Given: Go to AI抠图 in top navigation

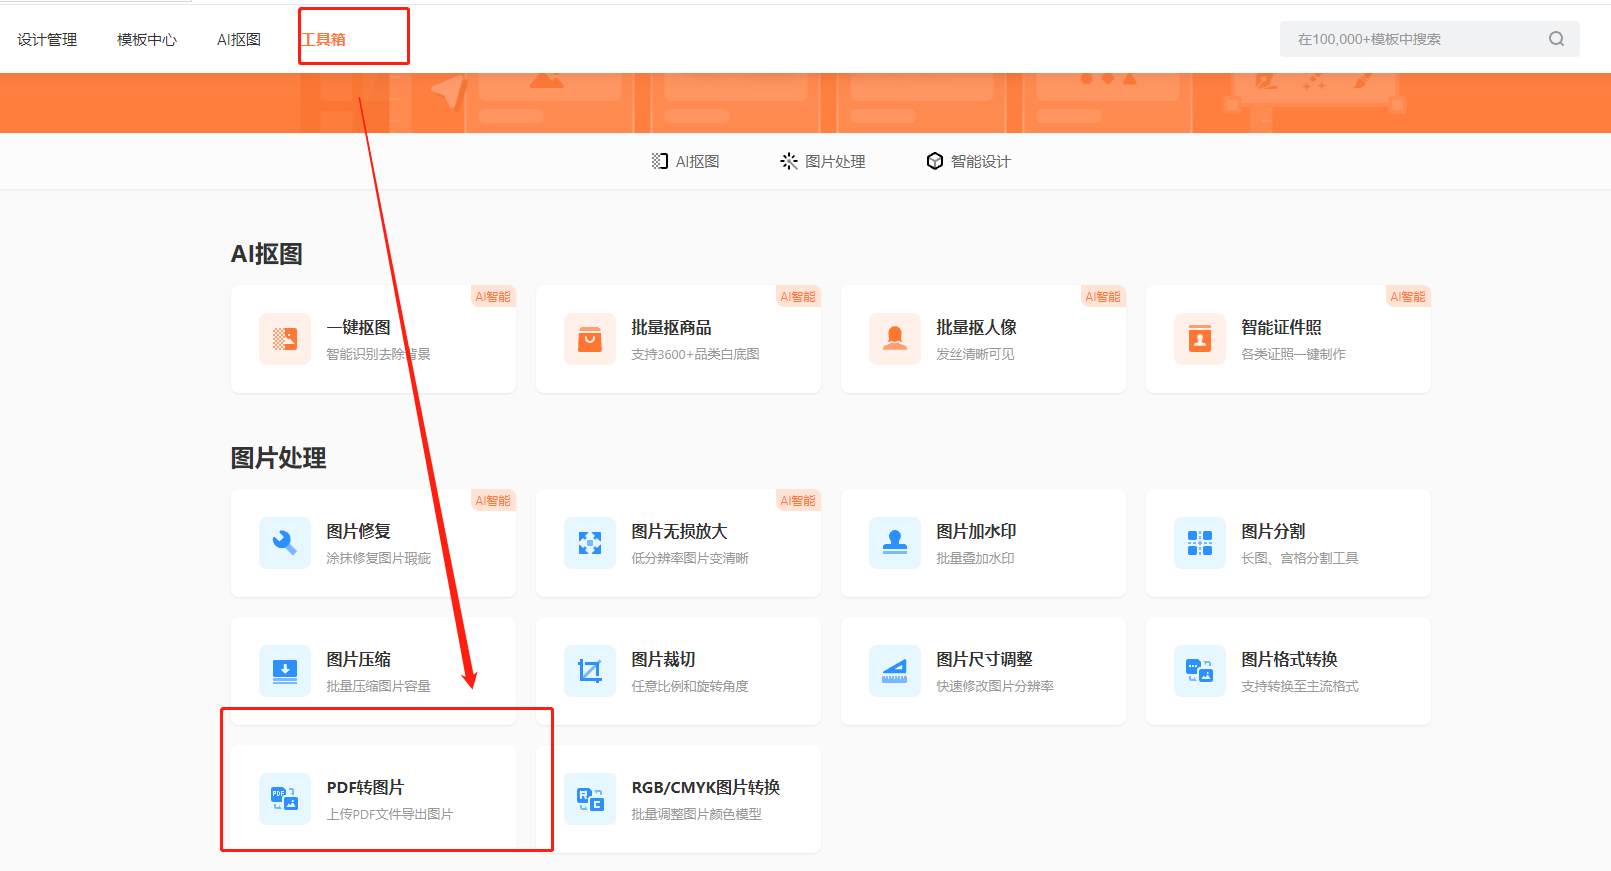Looking at the screenshot, I should [239, 40].
